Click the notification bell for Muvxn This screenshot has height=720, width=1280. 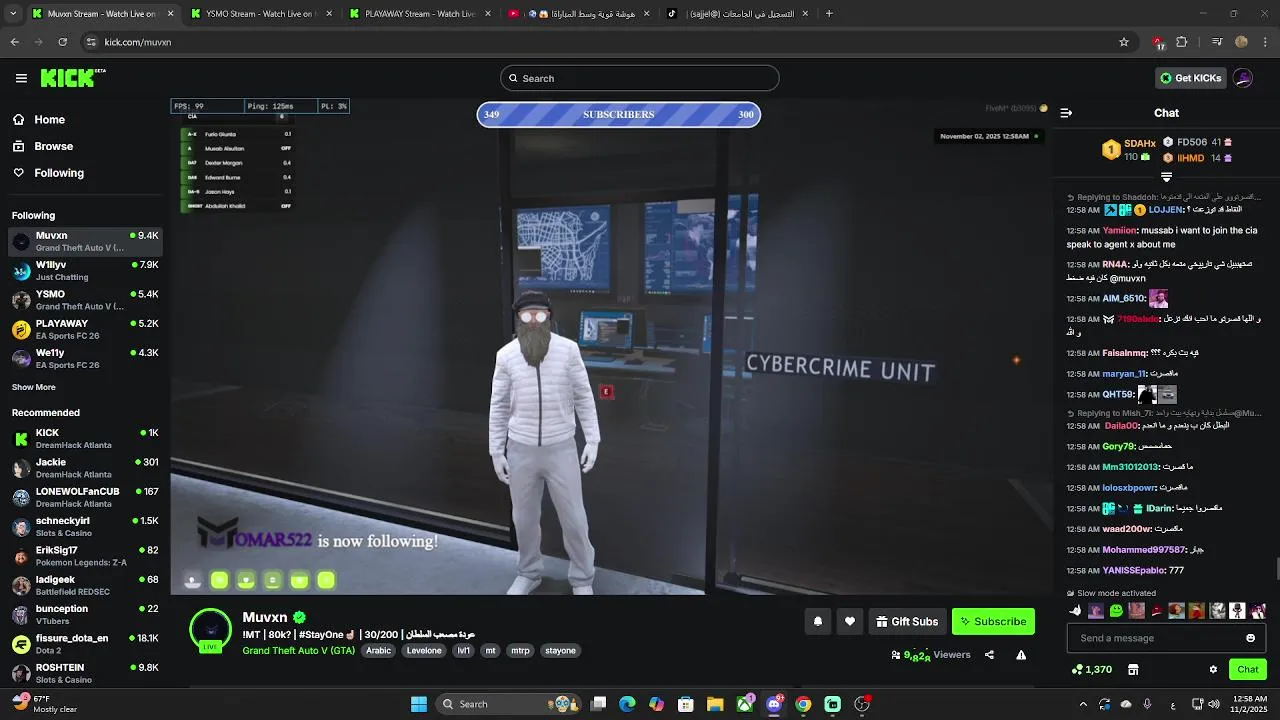(x=818, y=622)
